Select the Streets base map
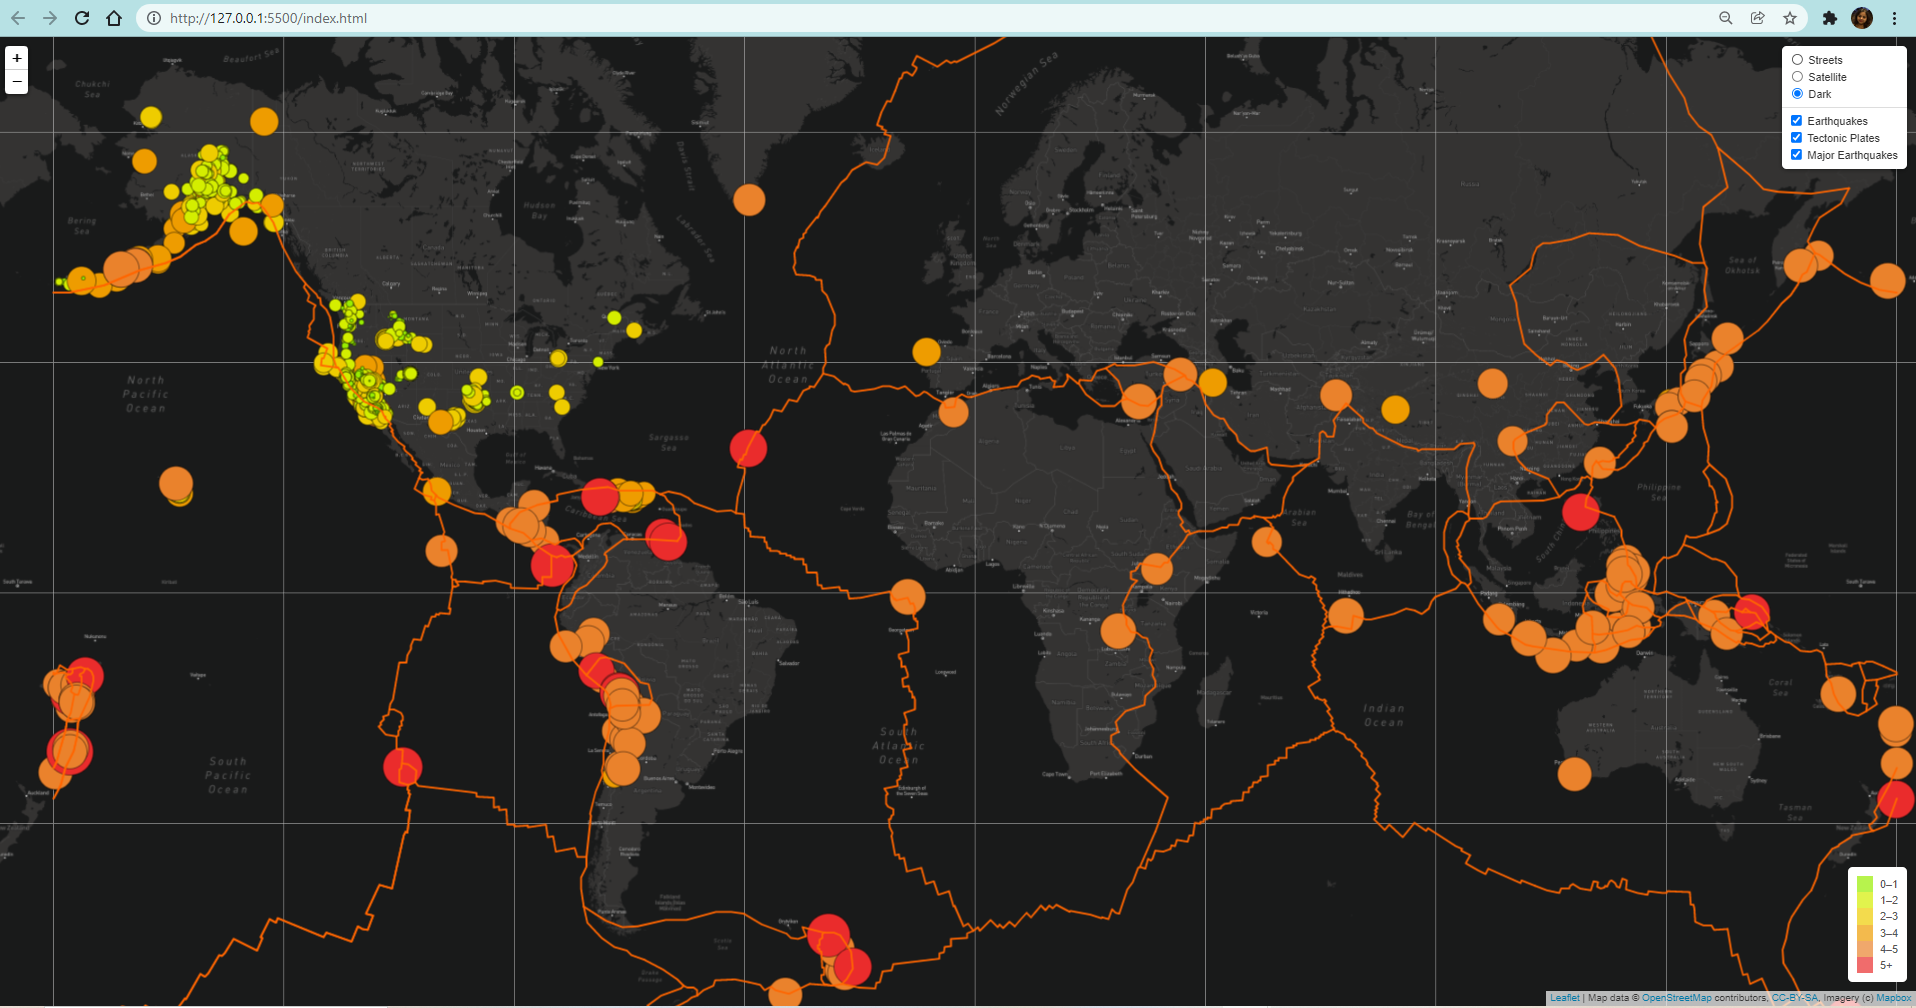 click(x=1797, y=60)
